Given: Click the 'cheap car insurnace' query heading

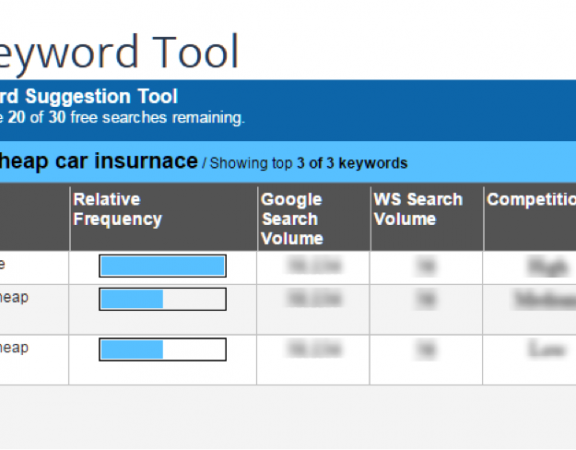Looking at the screenshot, I should 98,162.
